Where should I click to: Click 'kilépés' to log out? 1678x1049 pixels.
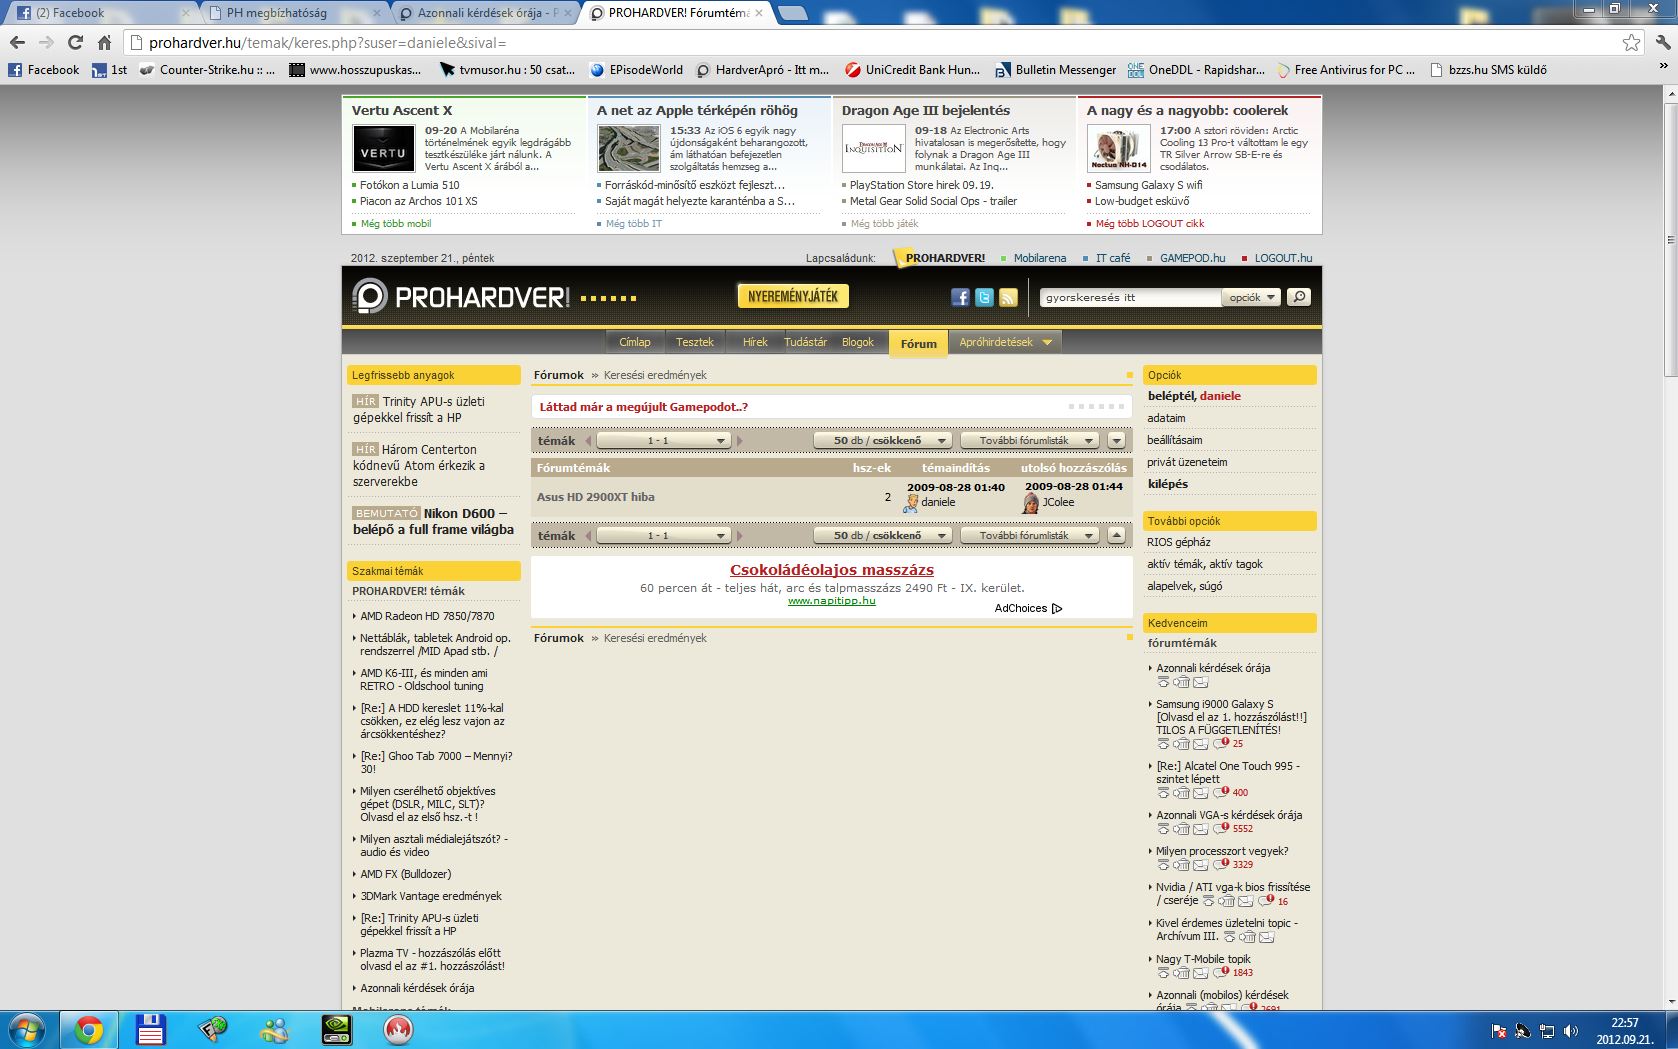tap(1168, 484)
